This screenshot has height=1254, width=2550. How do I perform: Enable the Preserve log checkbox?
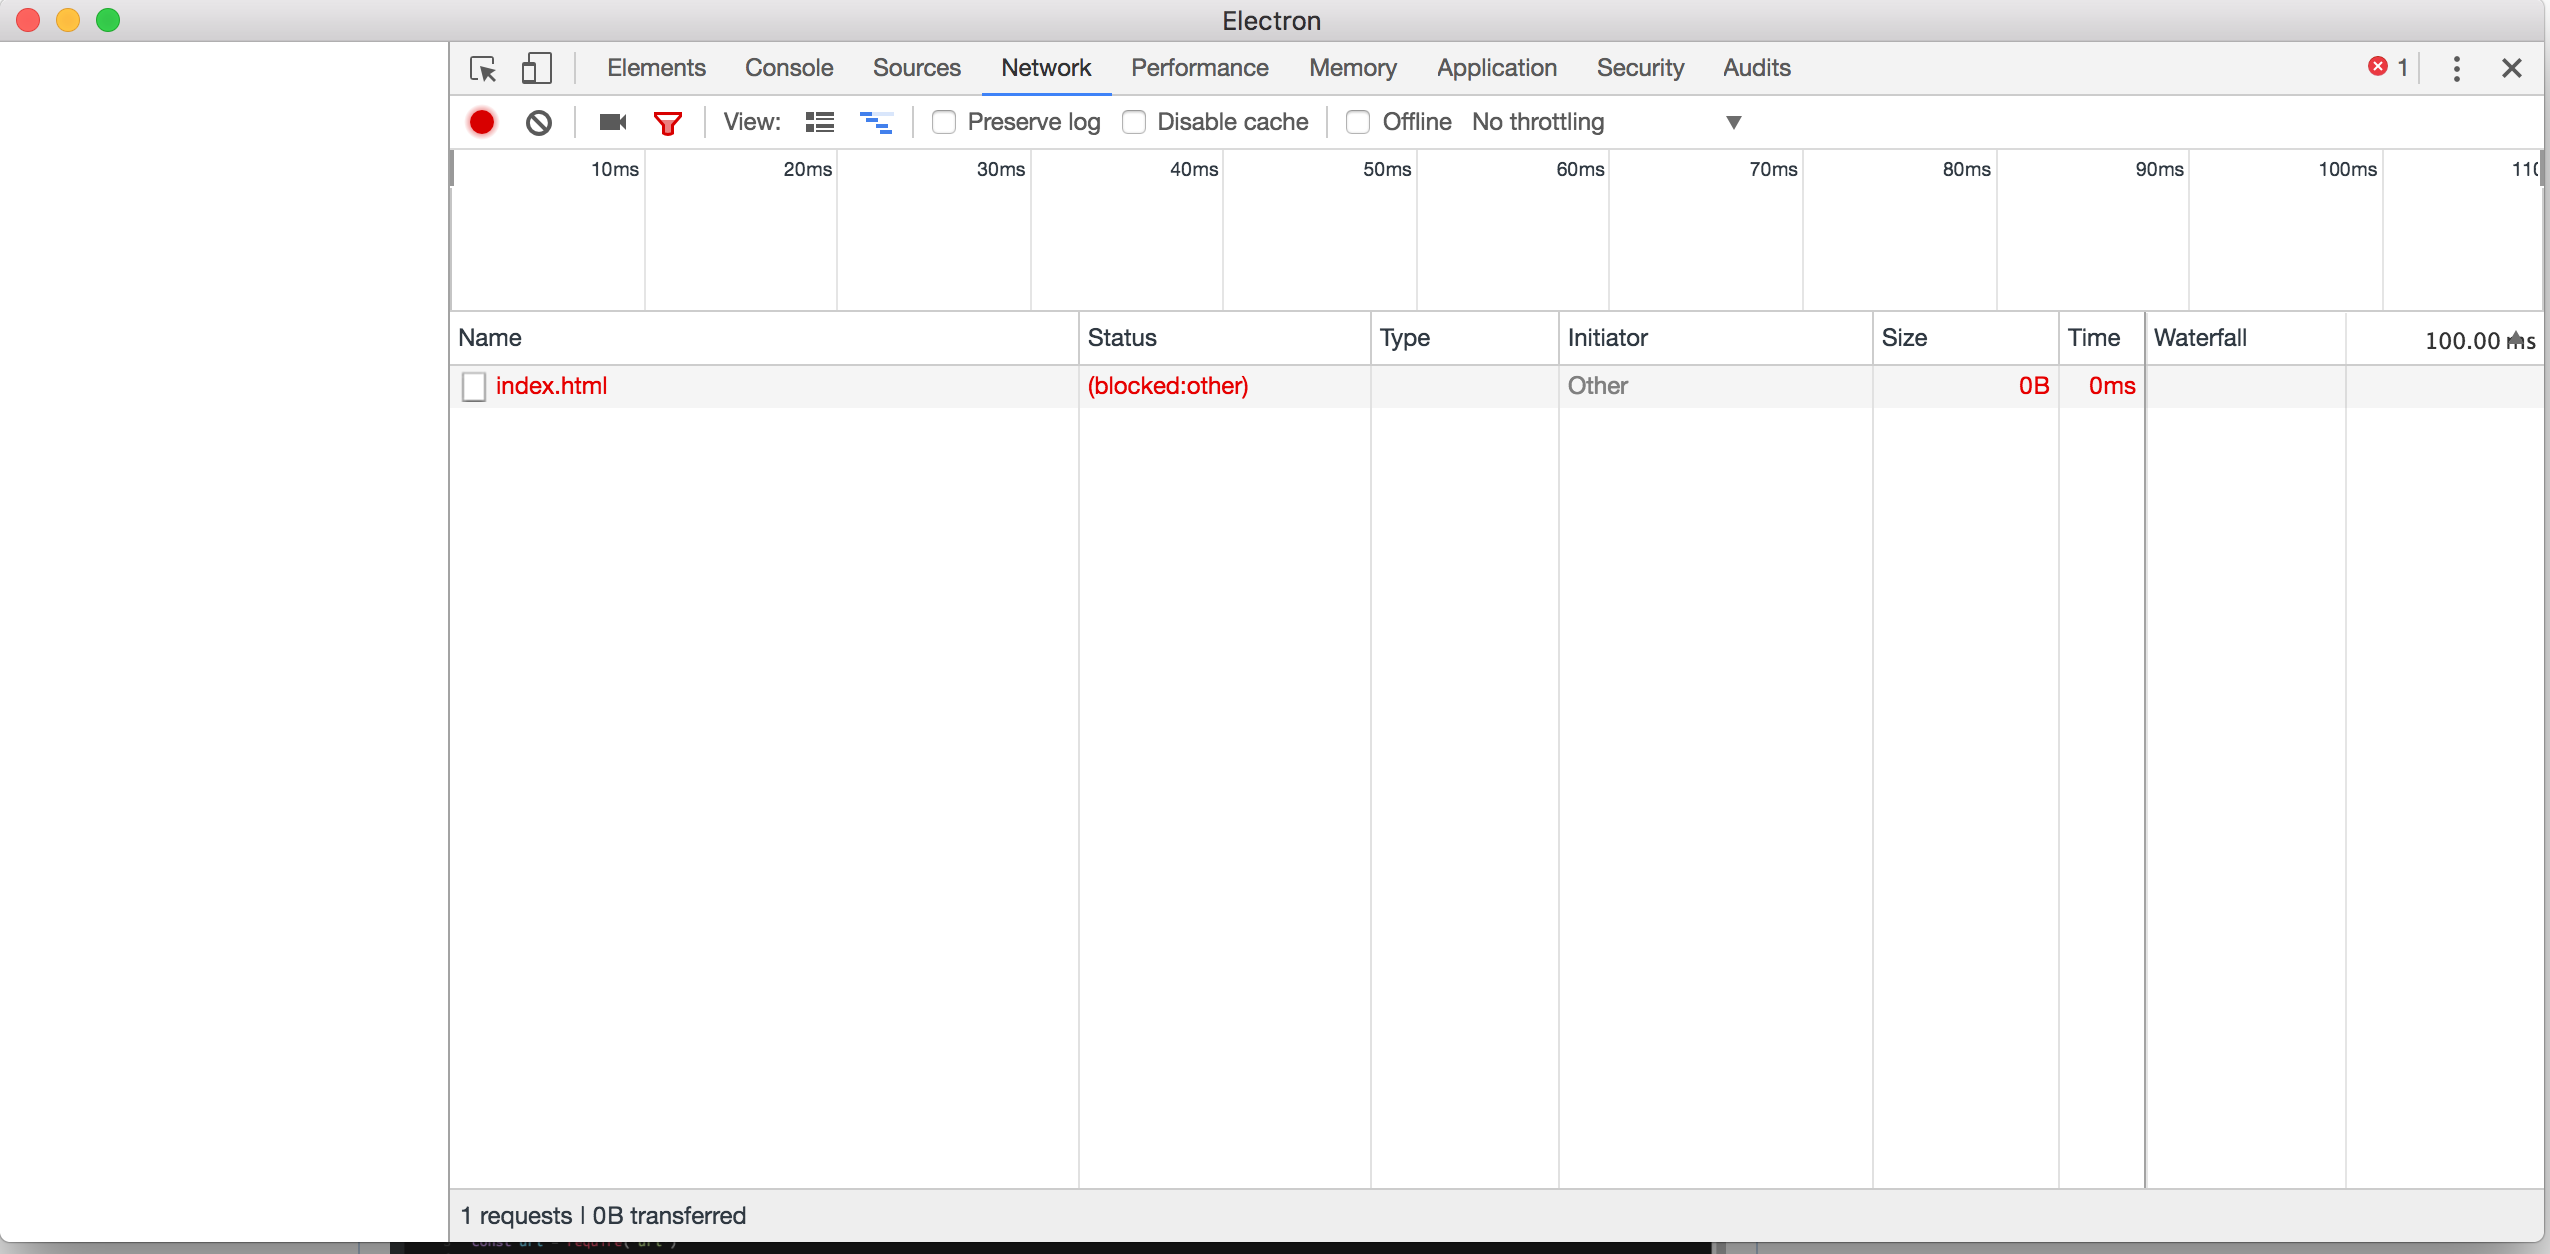(943, 122)
